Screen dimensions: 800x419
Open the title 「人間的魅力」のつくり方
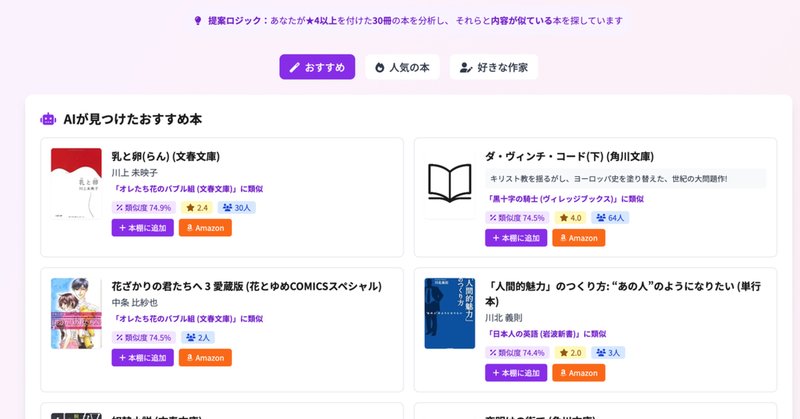[x=623, y=293]
